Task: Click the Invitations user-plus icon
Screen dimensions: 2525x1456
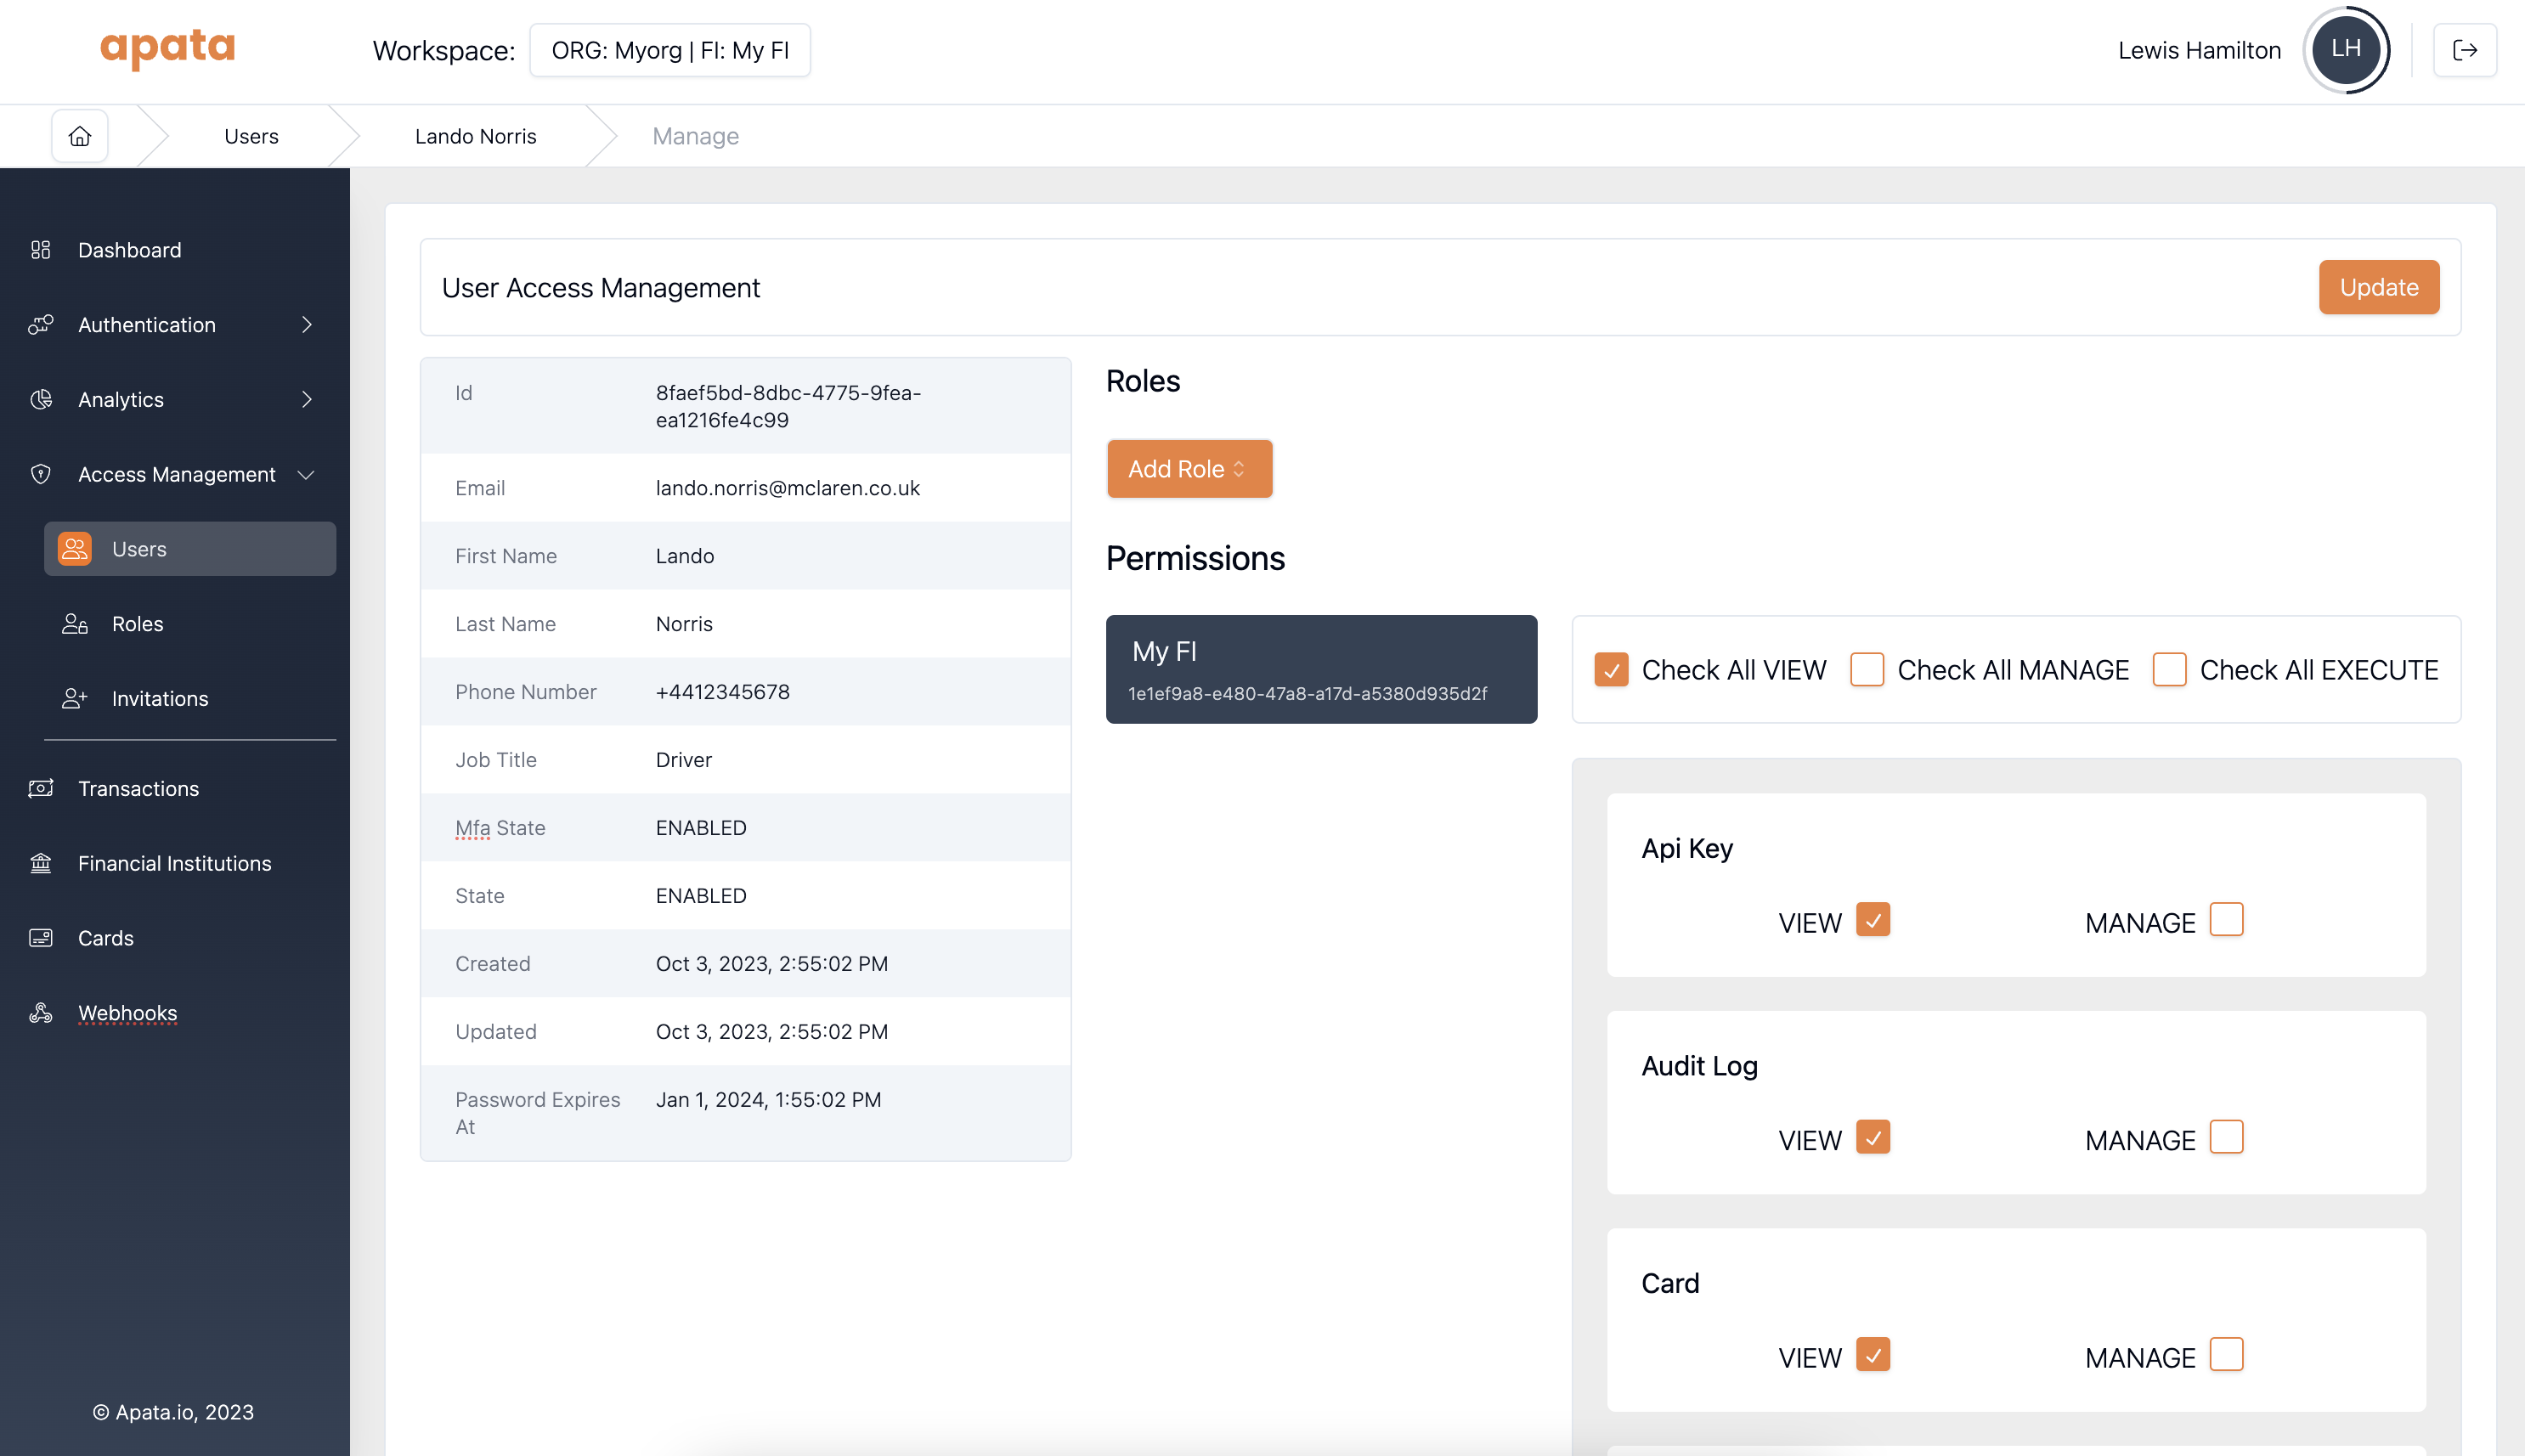Action: coord(75,698)
